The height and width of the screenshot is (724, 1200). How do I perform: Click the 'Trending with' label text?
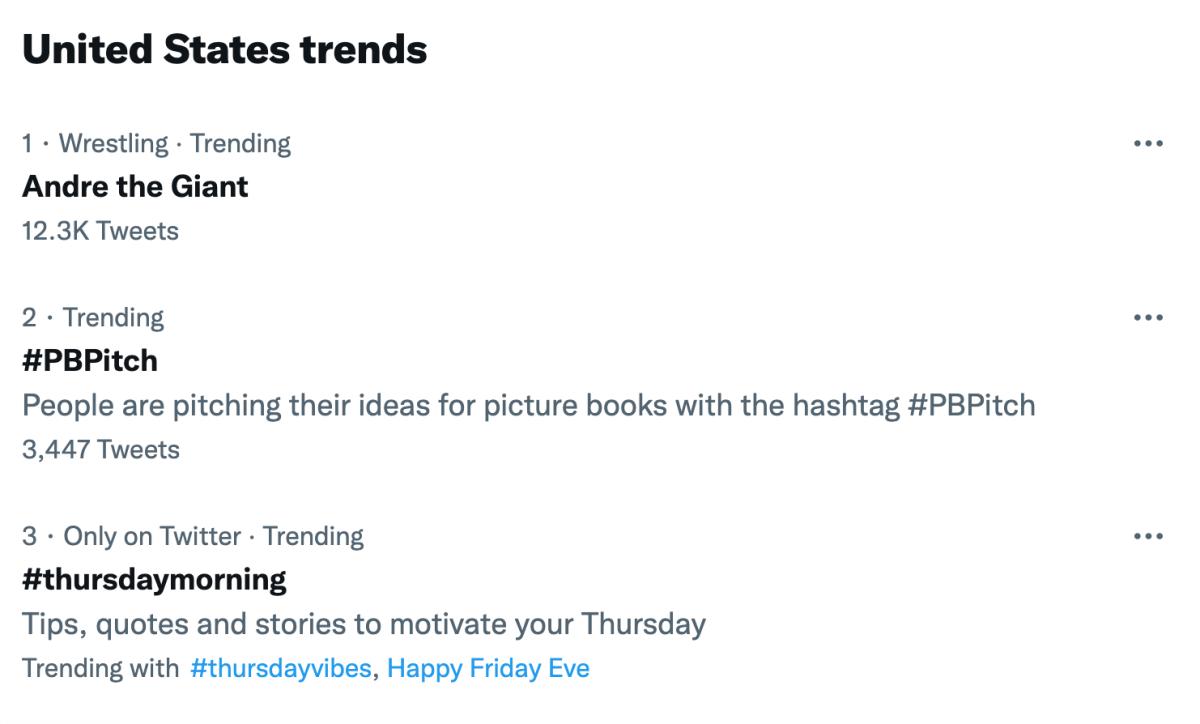pos(100,668)
